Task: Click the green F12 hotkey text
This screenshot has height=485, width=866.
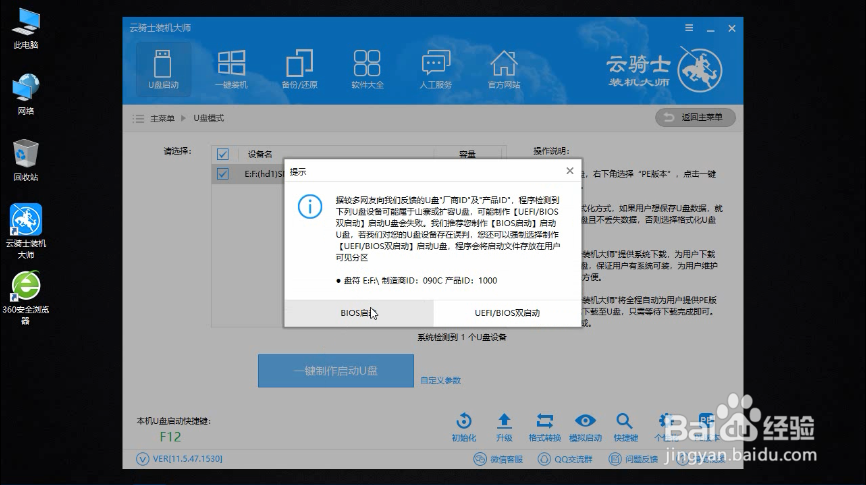Action: click(x=170, y=437)
